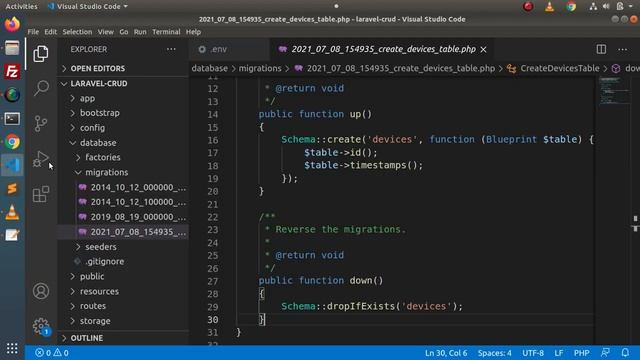Image resolution: width=640 pixels, height=360 pixels.
Task: Open the Terminal from the dock
Action: coord(12,119)
